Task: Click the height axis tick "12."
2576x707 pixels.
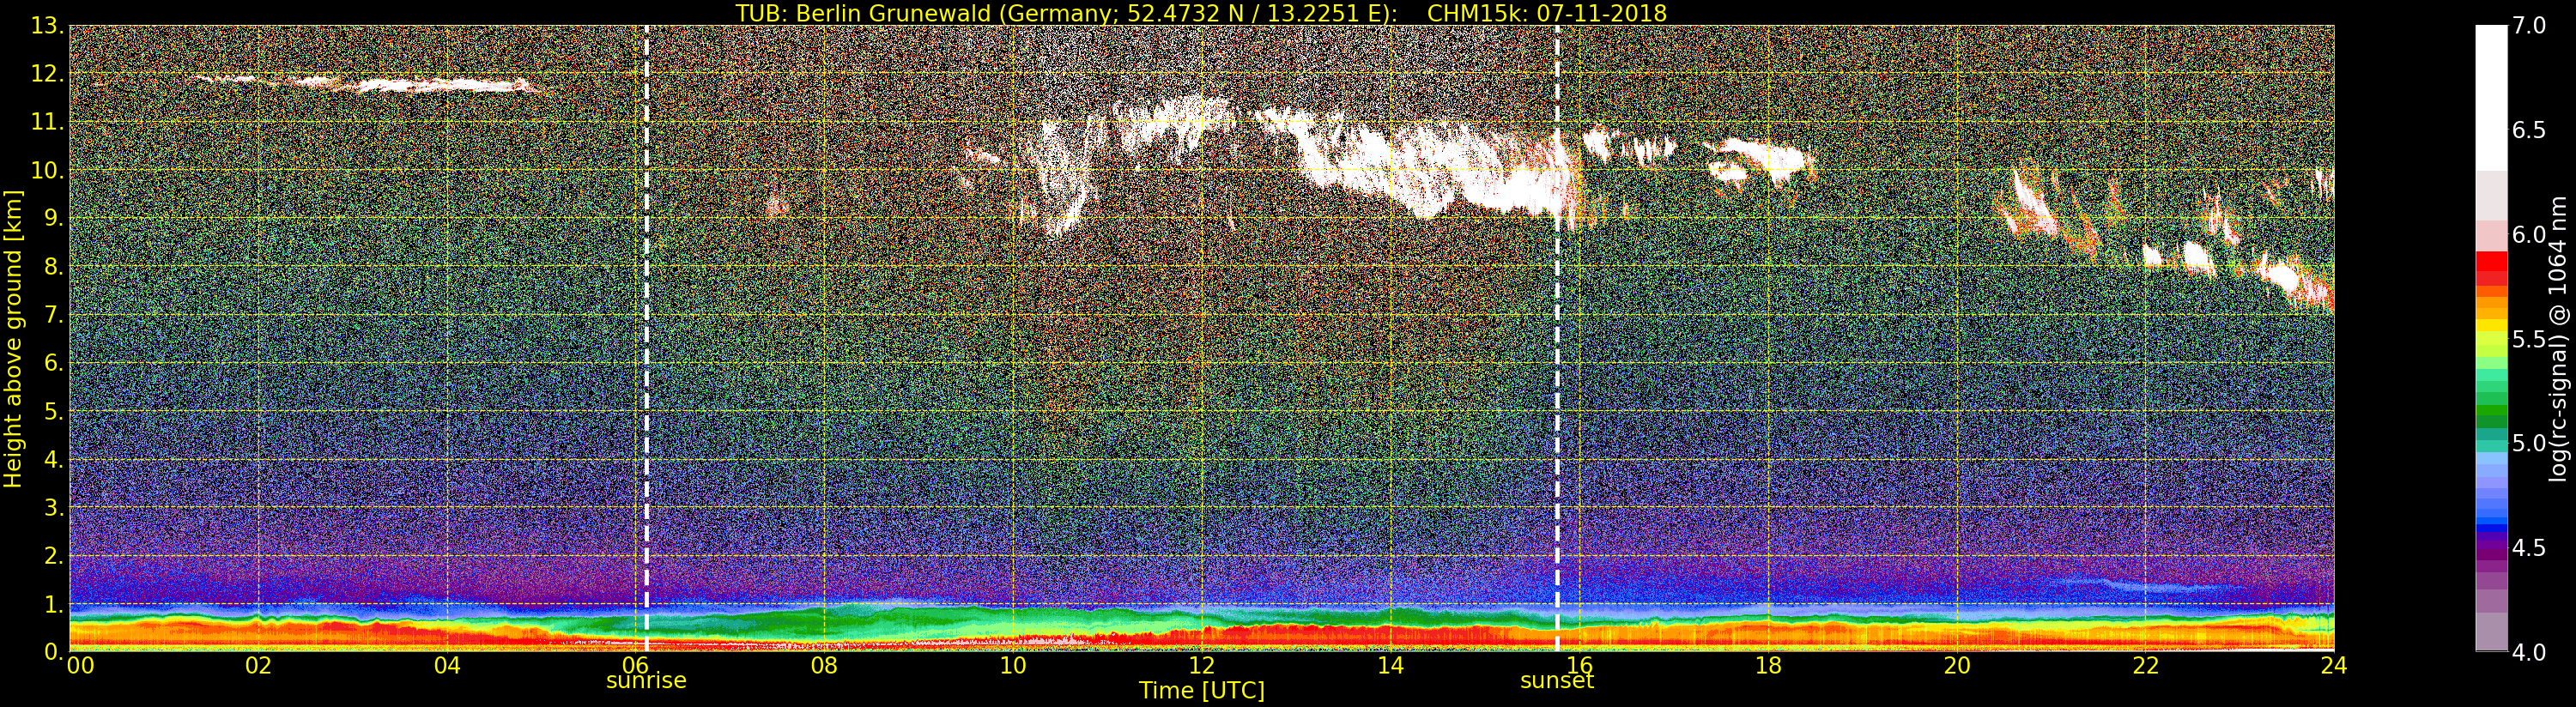Action: pos(47,74)
